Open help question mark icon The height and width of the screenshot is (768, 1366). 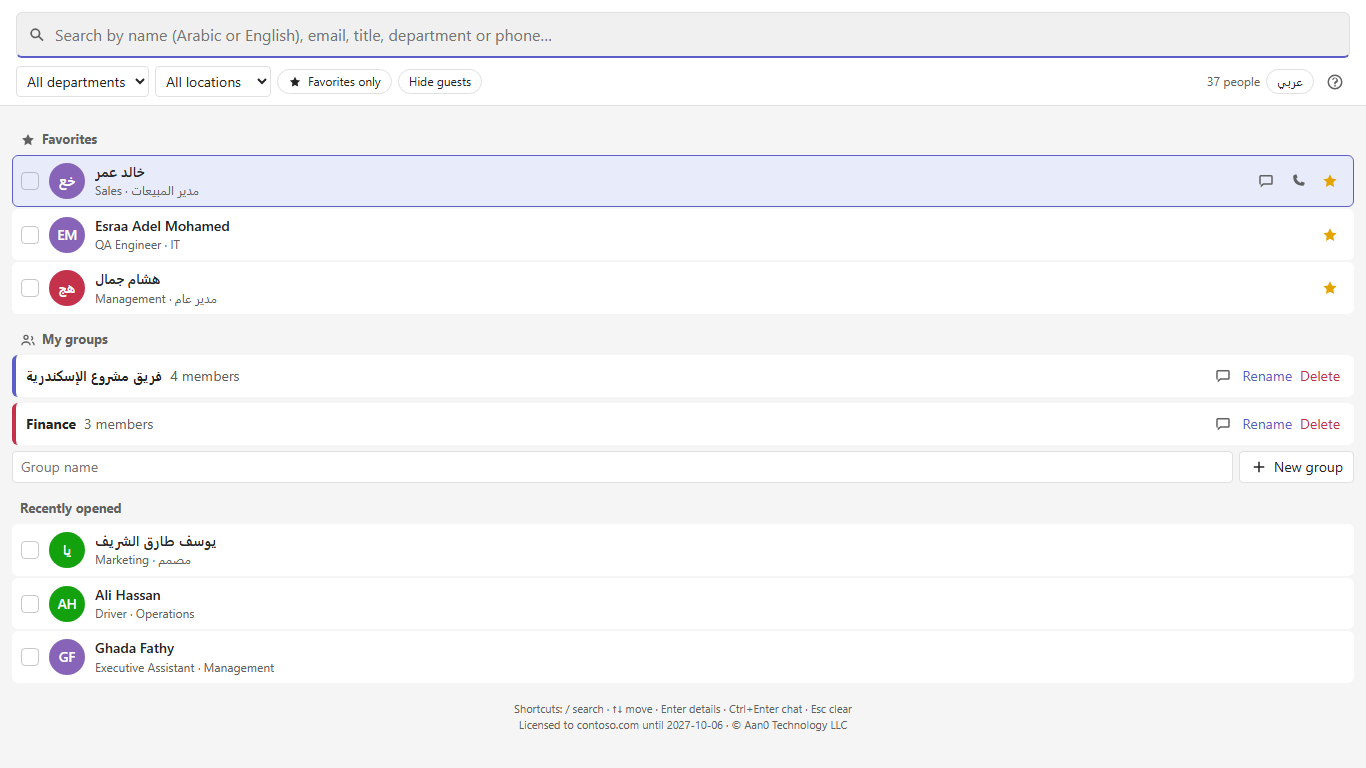click(x=1335, y=82)
